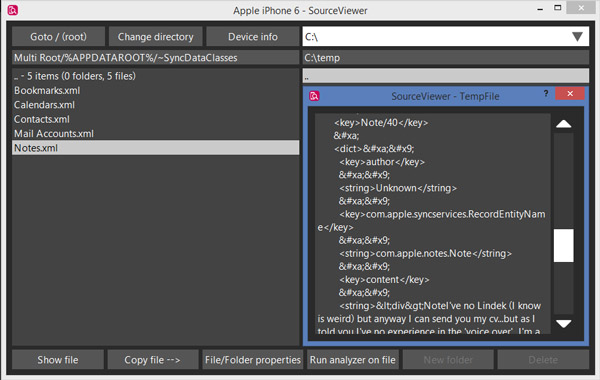Select Mail Accounts.xml in file list
Viewport: 600px width, 380px height.
[155, 134]
